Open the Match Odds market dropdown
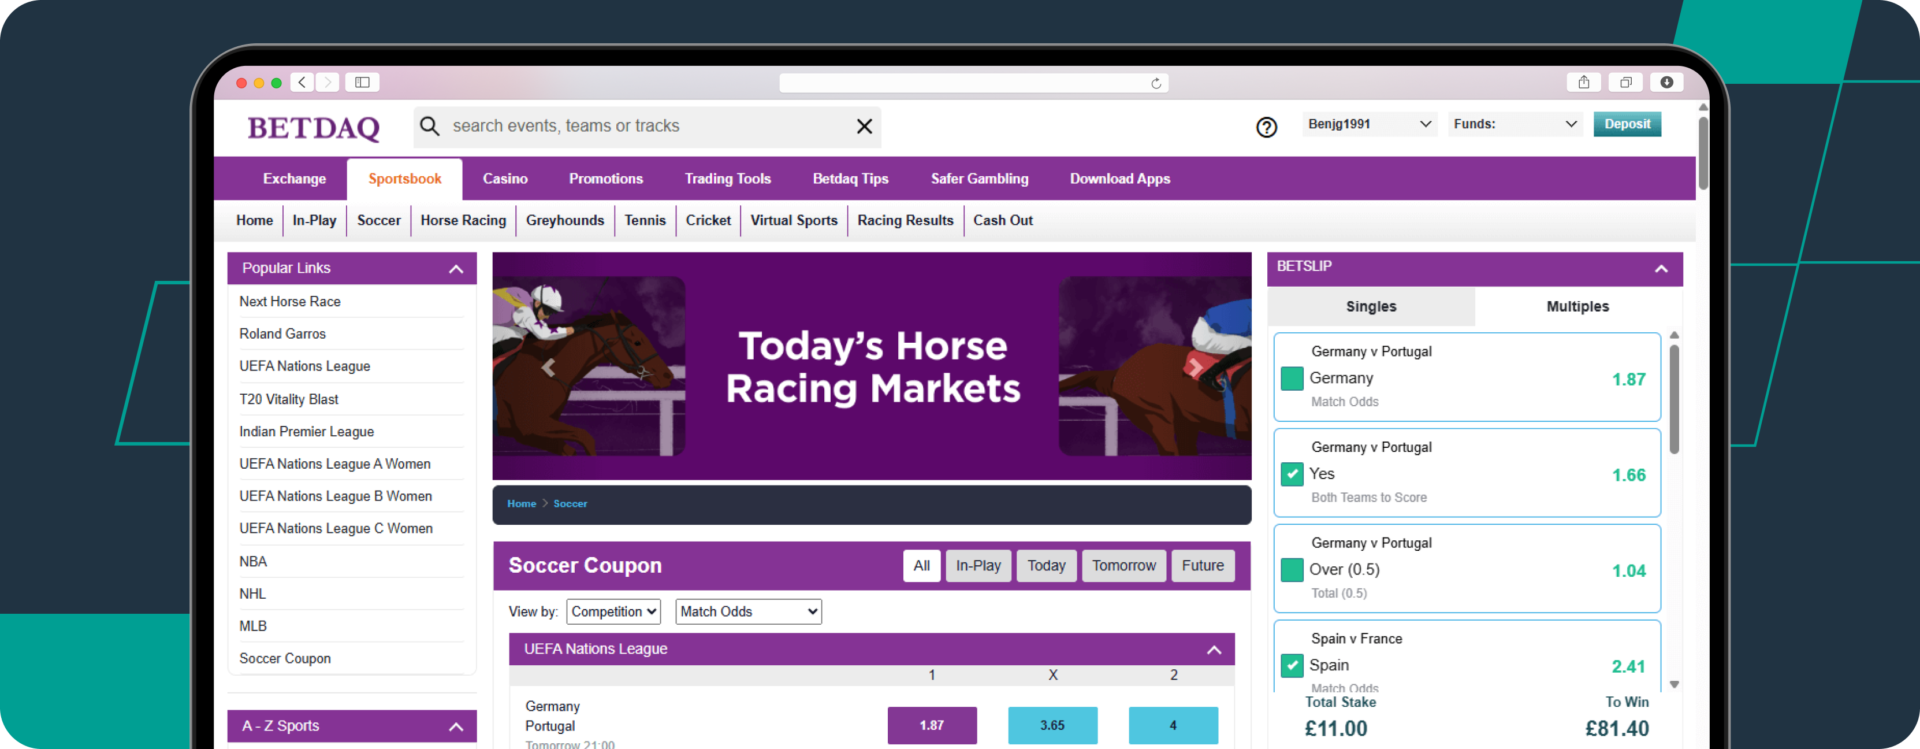 click(x=749, y=611)
